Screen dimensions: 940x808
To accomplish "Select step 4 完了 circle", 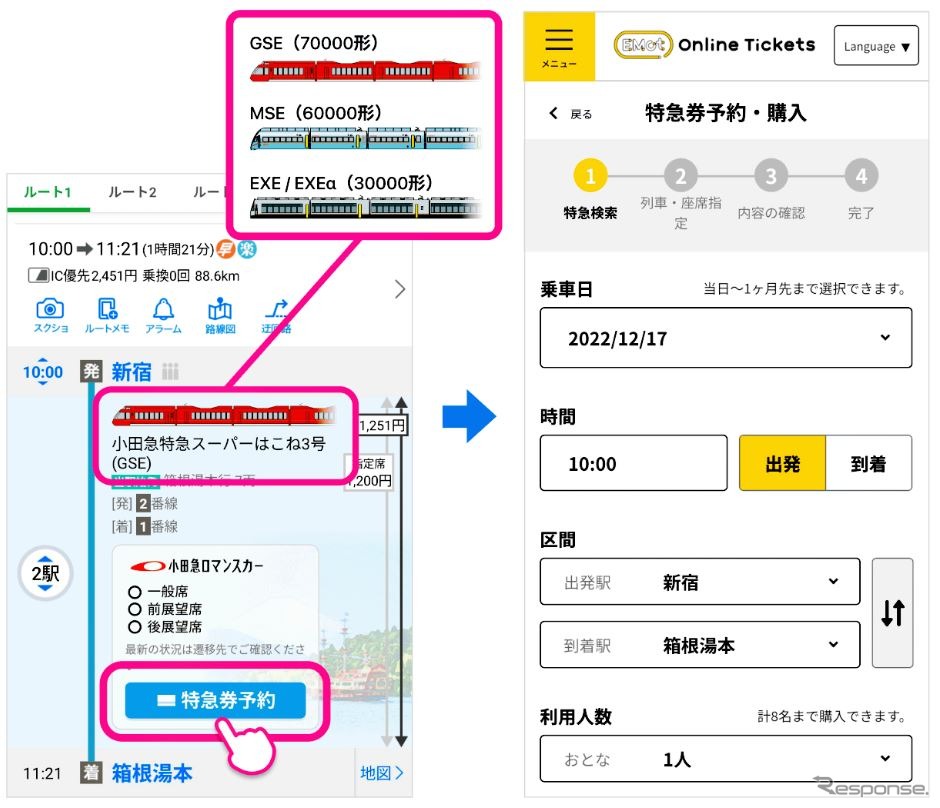I will tap(861, 176).
